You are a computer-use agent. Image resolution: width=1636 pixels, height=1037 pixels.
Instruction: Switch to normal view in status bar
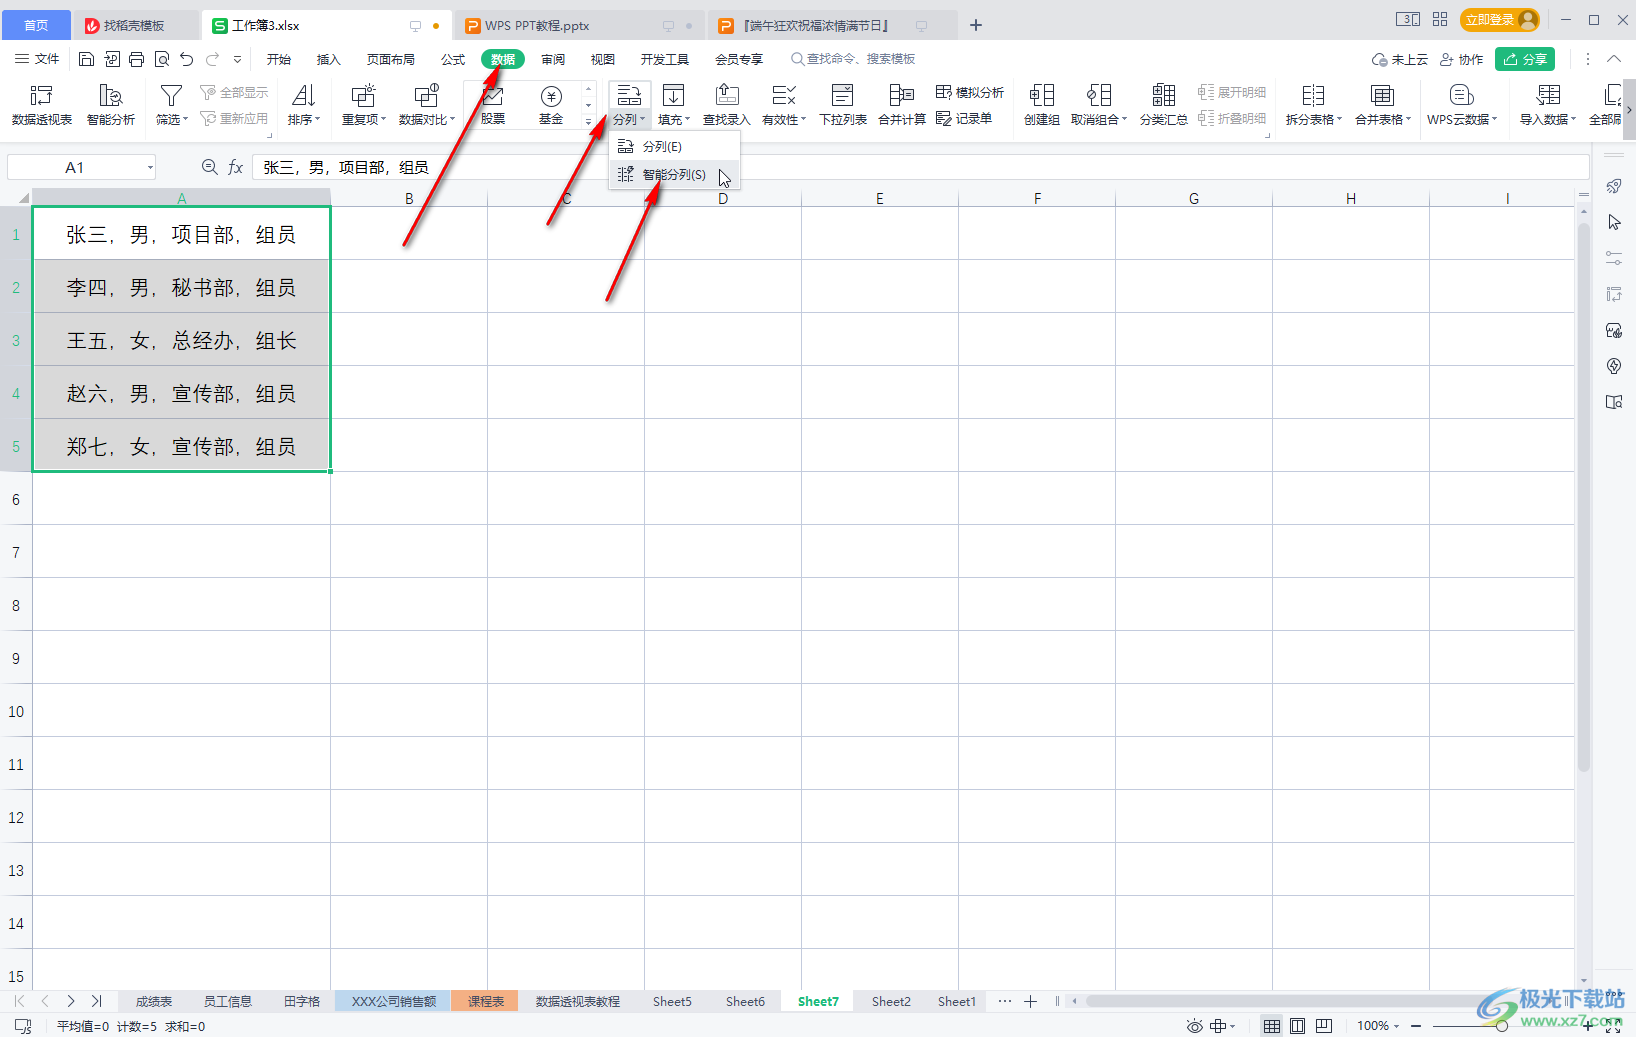(1272, 1026)
